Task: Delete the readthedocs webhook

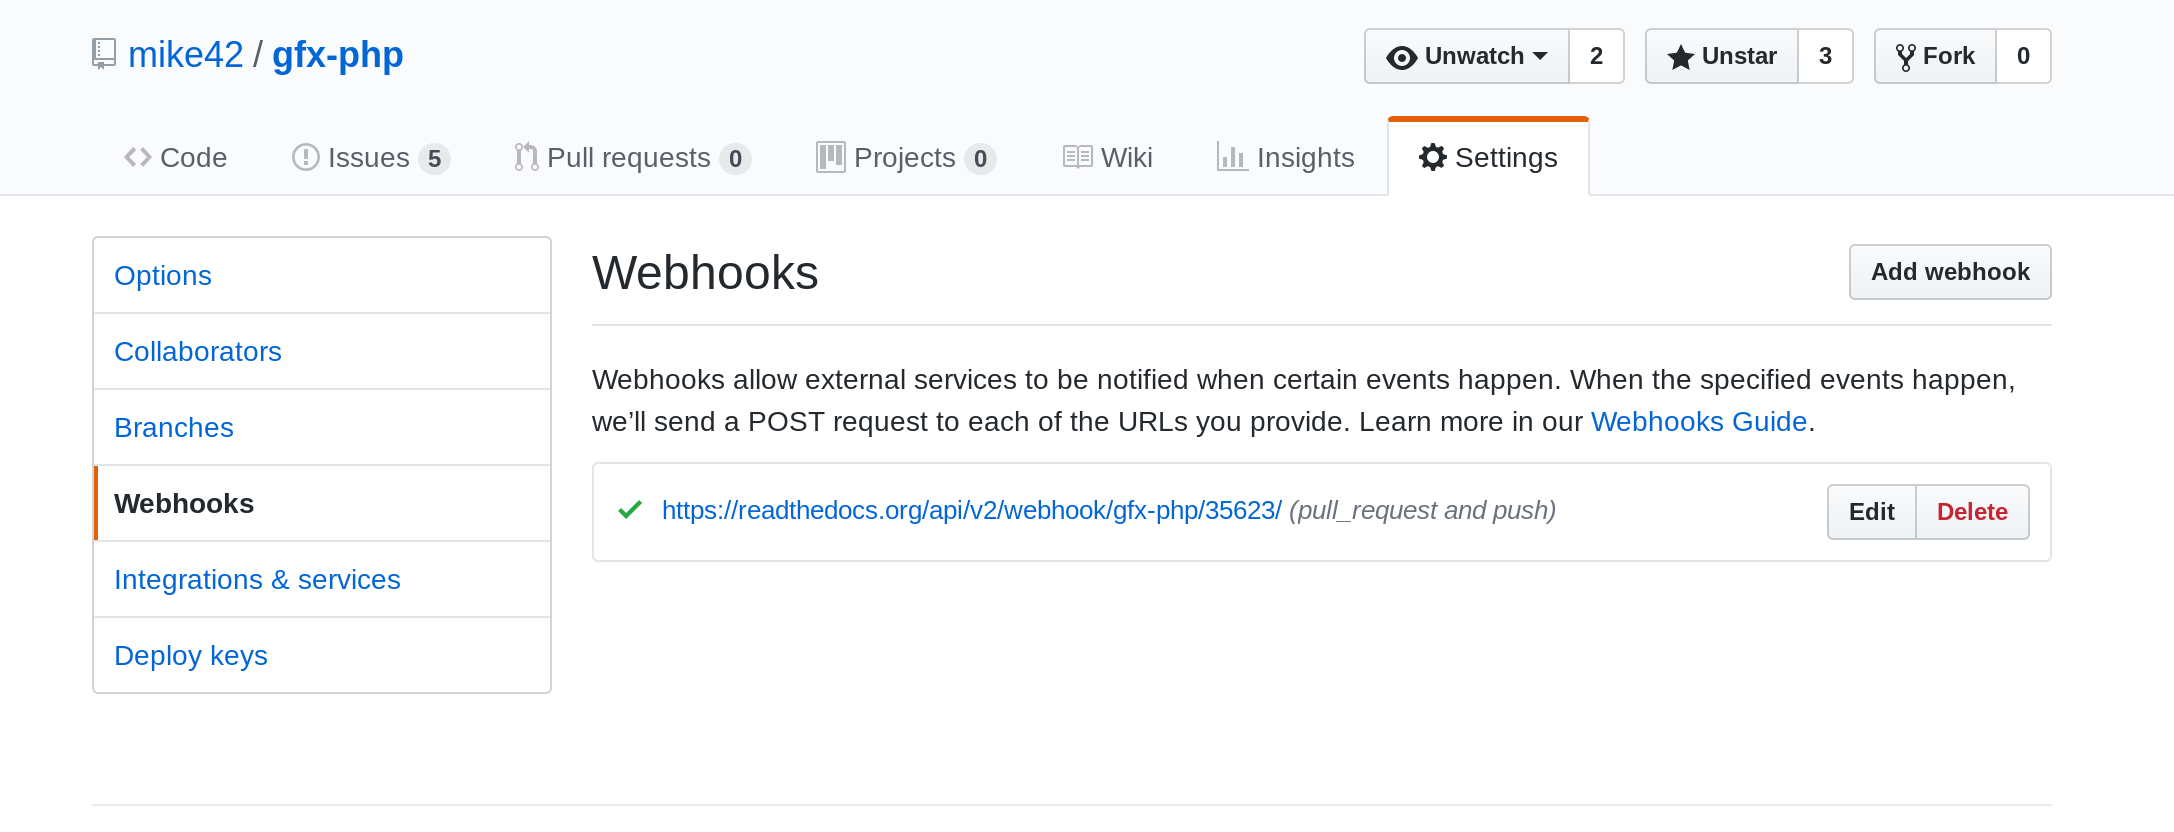Action: pos(1972,512)
